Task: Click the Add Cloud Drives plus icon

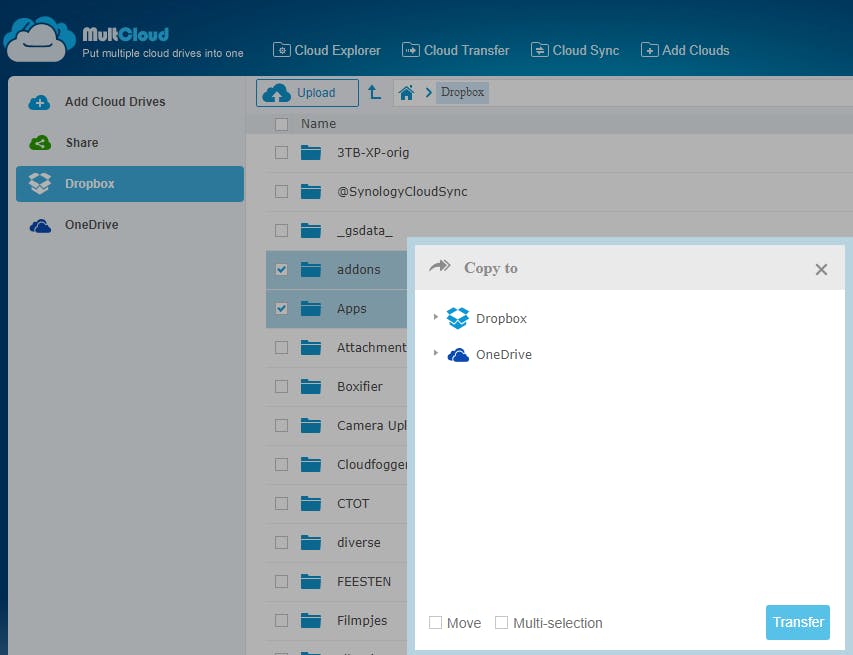Action: (40, 102)
